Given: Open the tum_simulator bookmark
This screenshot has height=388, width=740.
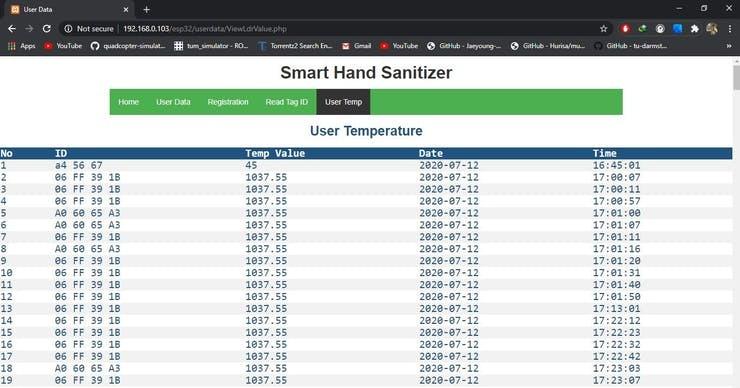Looking at the screenshot, I should coord(211,46).
